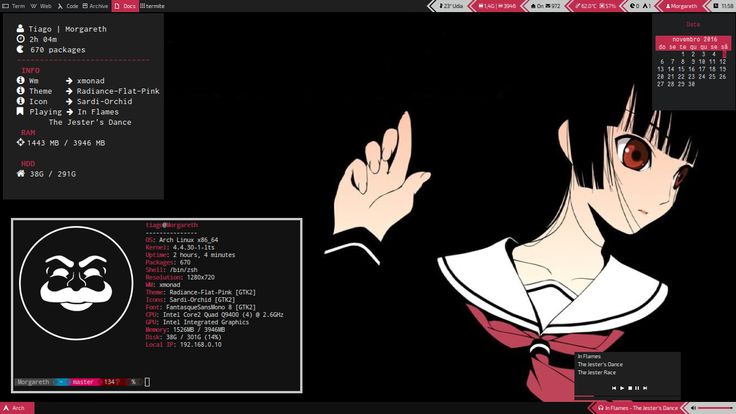Click the fsociety mask logo in terminal
The width and height of the screenshot is (736, 414).
pyautogui.click(x=76, y=283)
